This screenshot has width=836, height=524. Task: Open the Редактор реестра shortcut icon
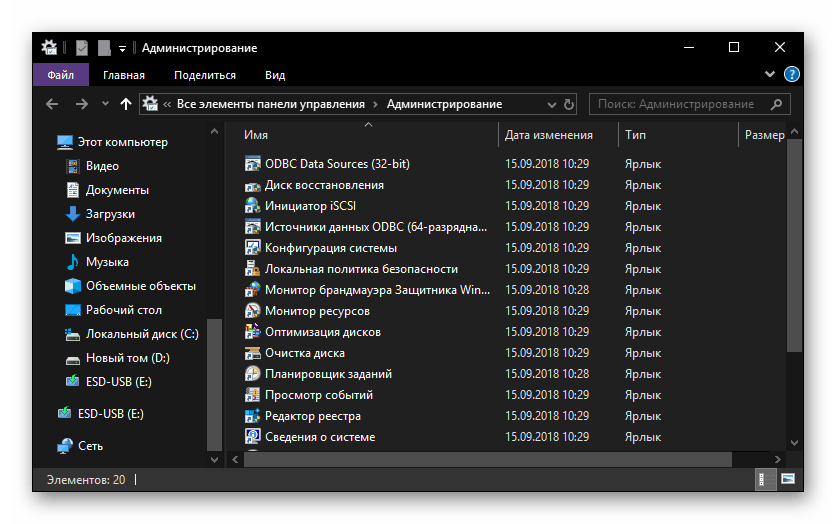coord(253,416)
